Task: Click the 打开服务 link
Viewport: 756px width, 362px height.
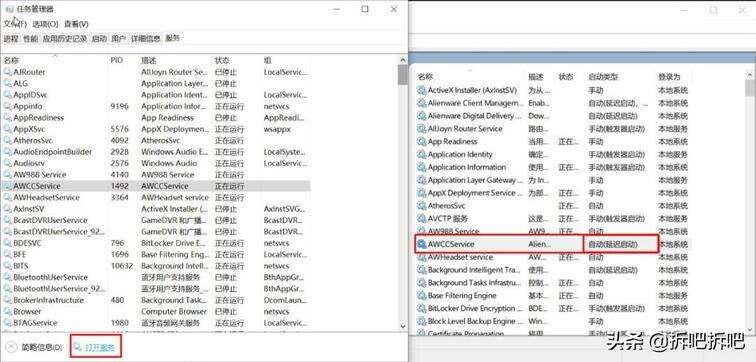Action: tap(100, 347)
